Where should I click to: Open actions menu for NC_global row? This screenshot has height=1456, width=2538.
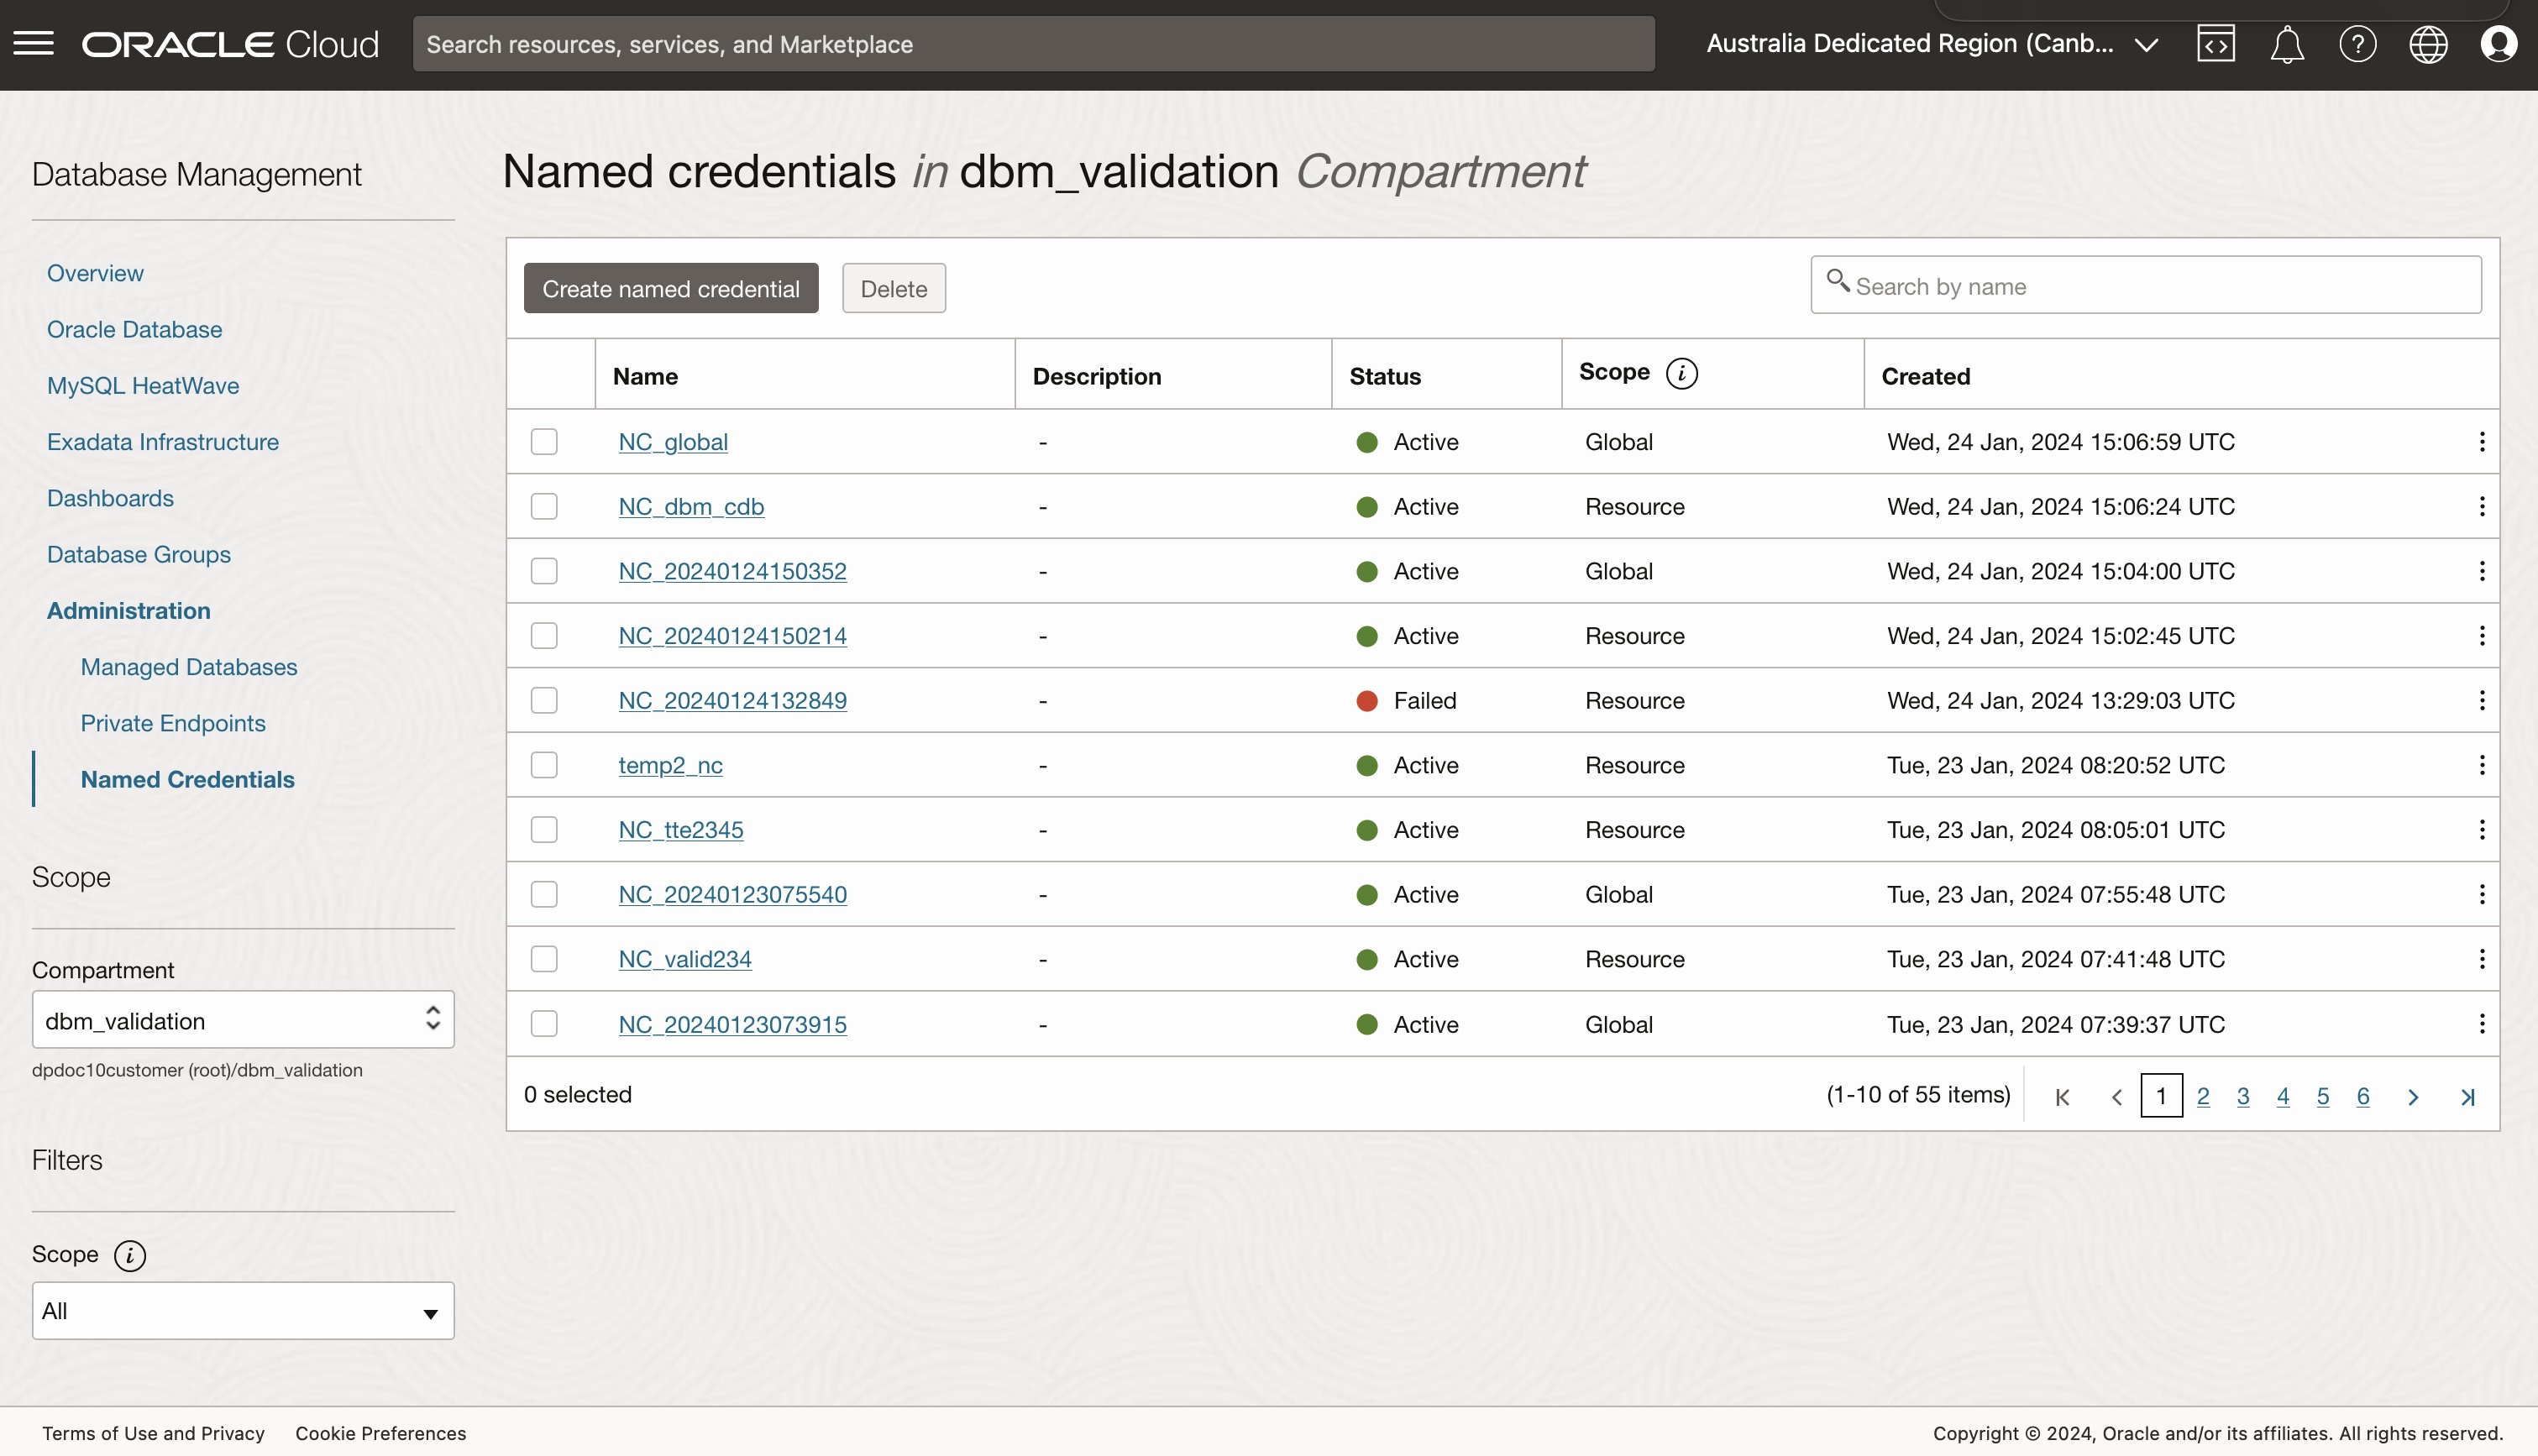click(x=2481, y=442)
